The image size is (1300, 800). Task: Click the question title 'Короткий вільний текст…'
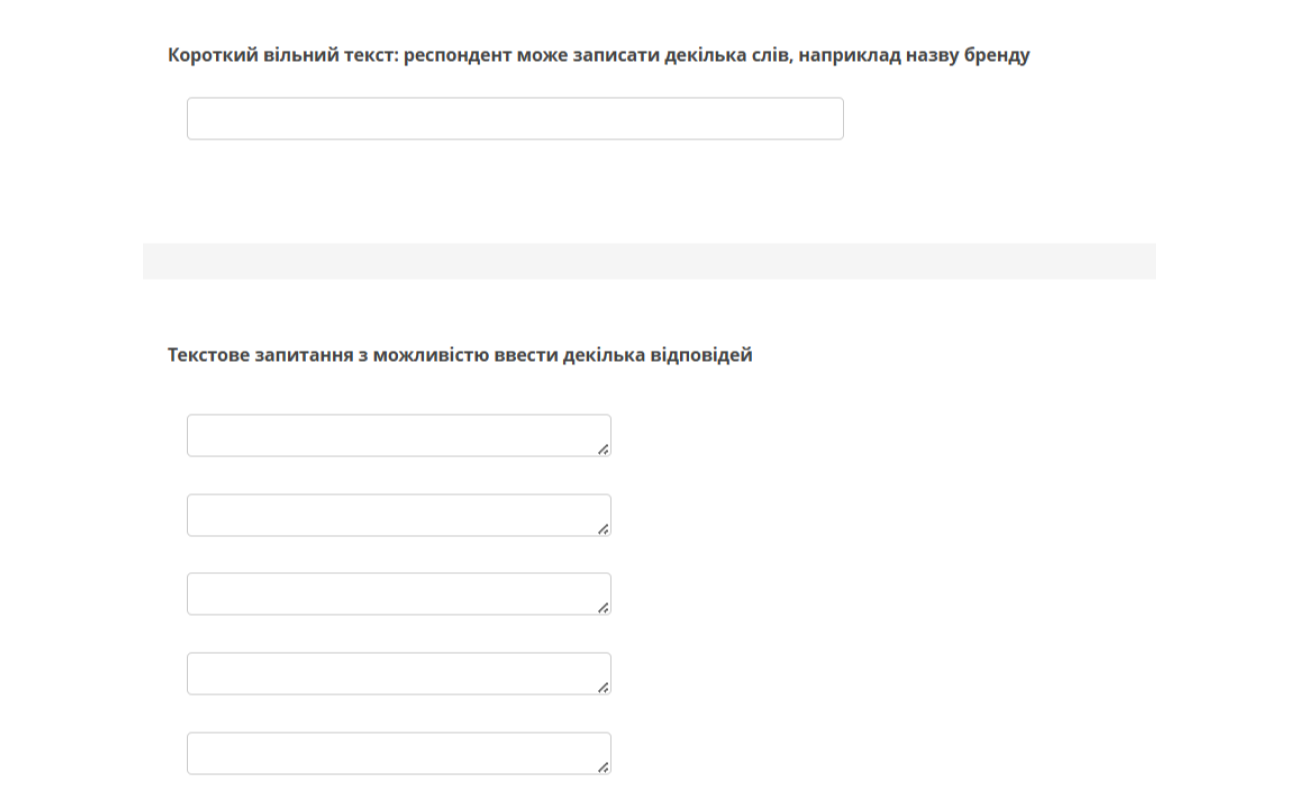(598, 56)
